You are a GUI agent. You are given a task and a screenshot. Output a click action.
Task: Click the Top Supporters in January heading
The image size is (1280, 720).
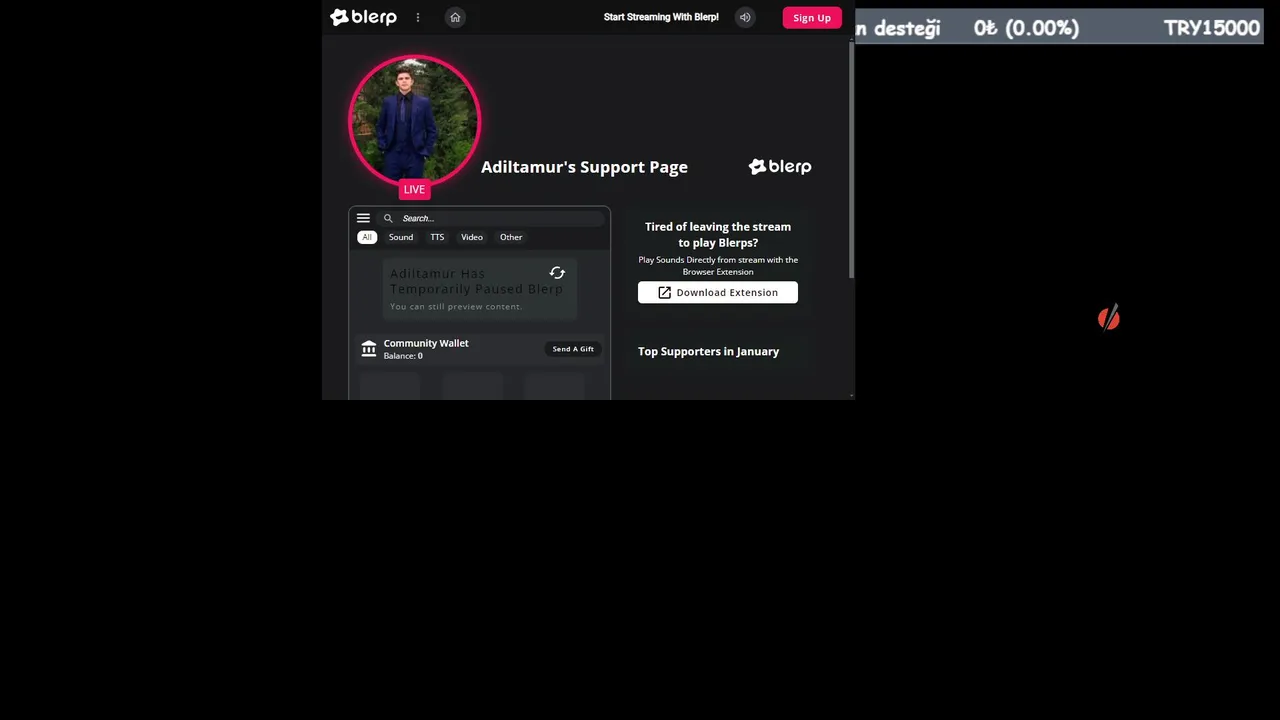tap(708, 351)
